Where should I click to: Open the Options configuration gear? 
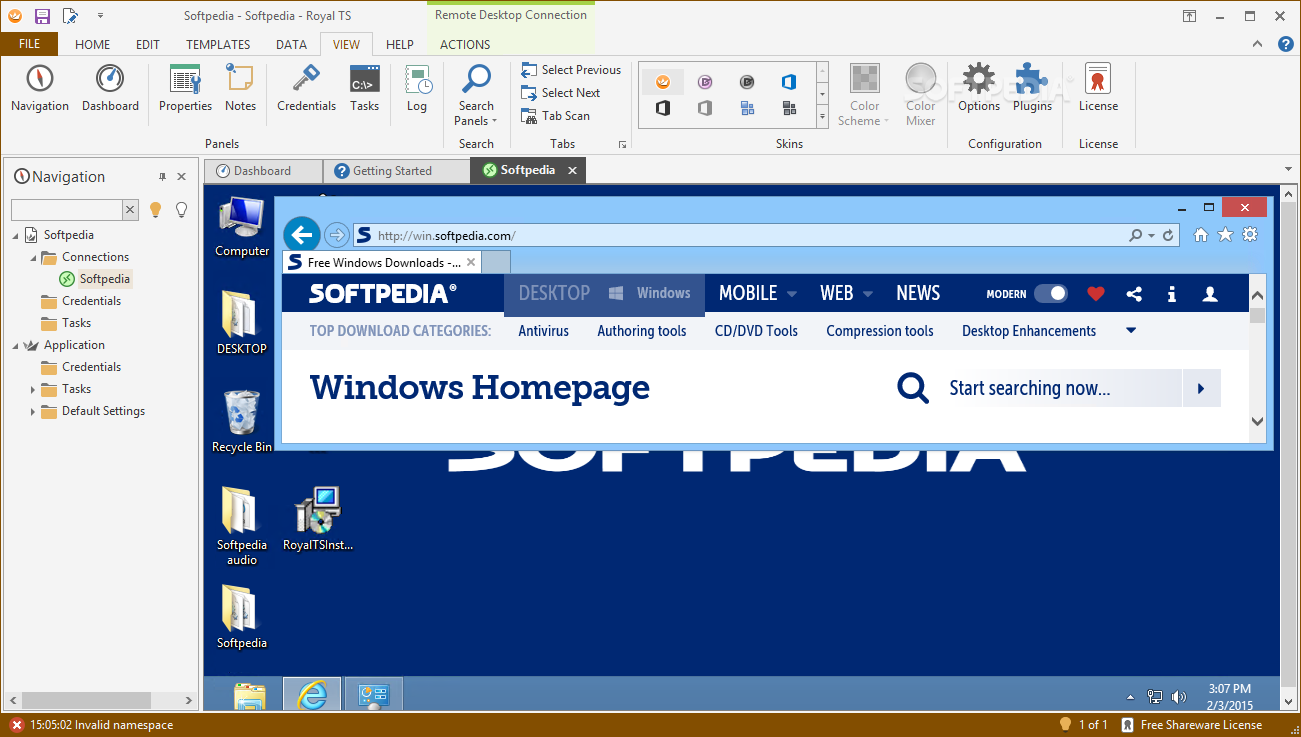pyautogui.click(x=978, y=89)
